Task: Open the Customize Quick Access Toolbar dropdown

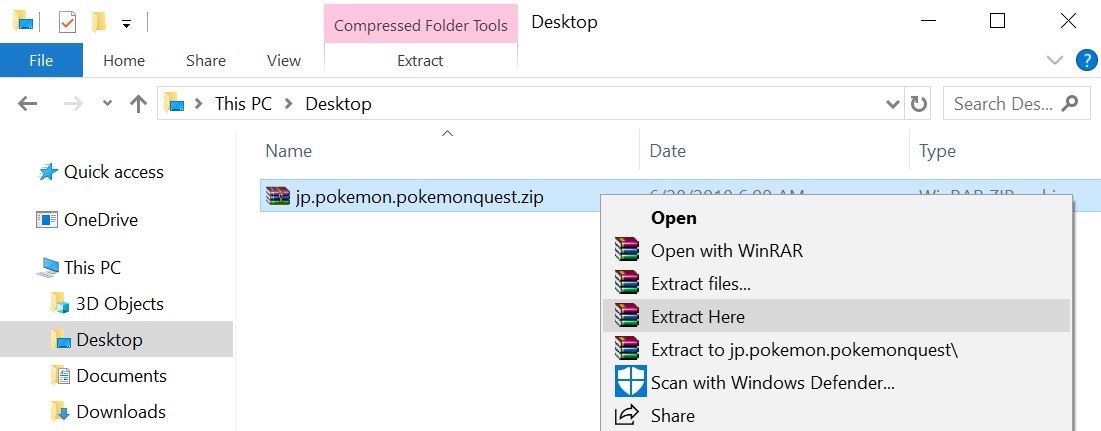Action: (x=126, y=24)
